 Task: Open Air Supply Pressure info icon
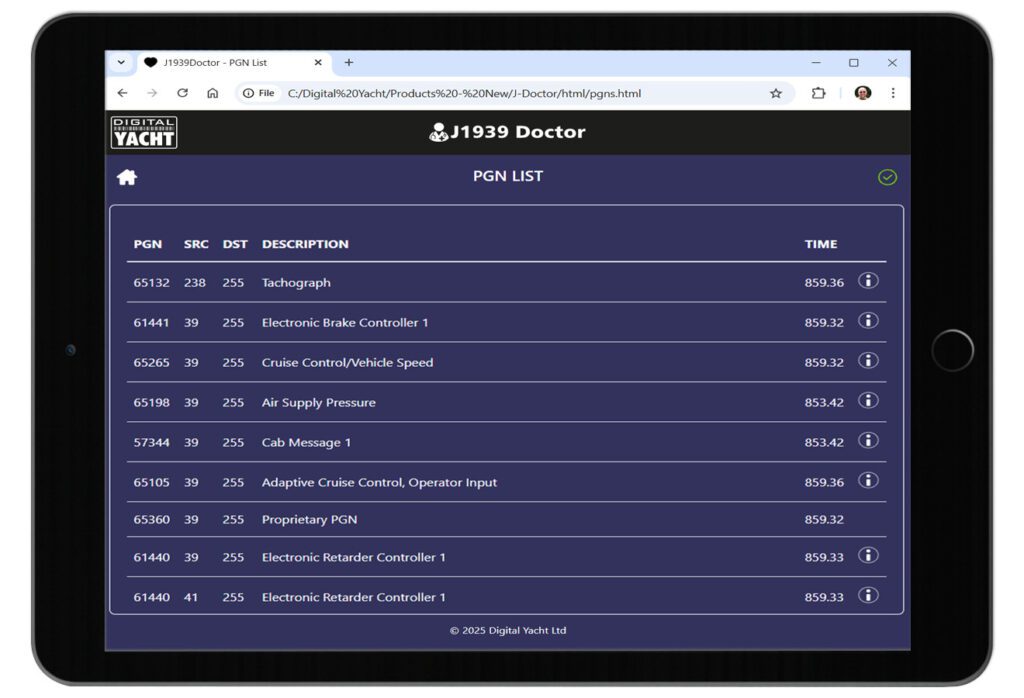tap(868, 401)
